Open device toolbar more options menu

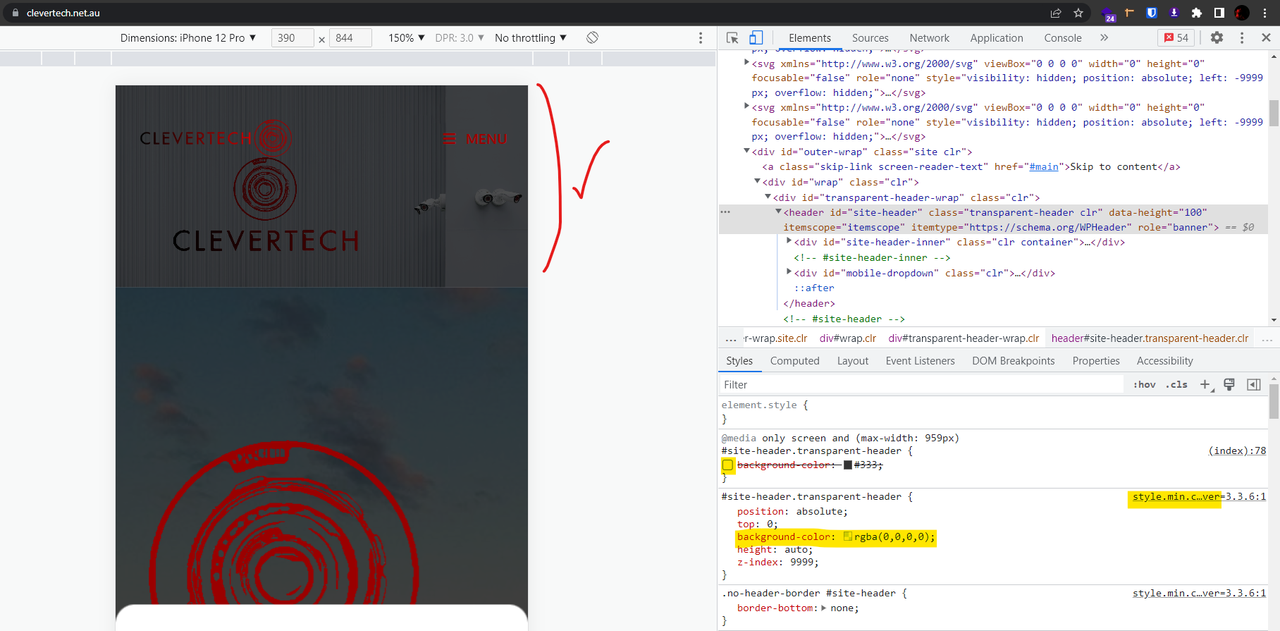coord(700,38)
